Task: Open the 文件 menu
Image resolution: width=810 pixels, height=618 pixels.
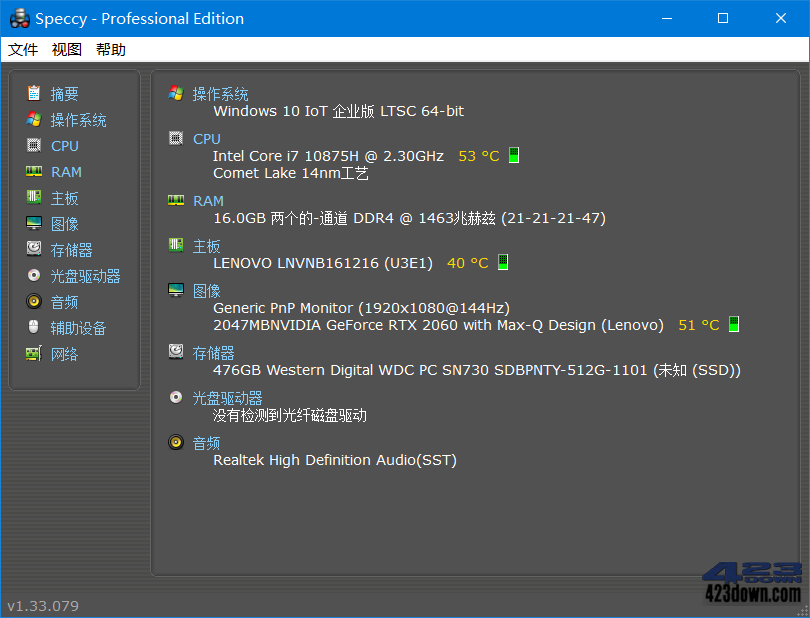Action: coord(22,49)
